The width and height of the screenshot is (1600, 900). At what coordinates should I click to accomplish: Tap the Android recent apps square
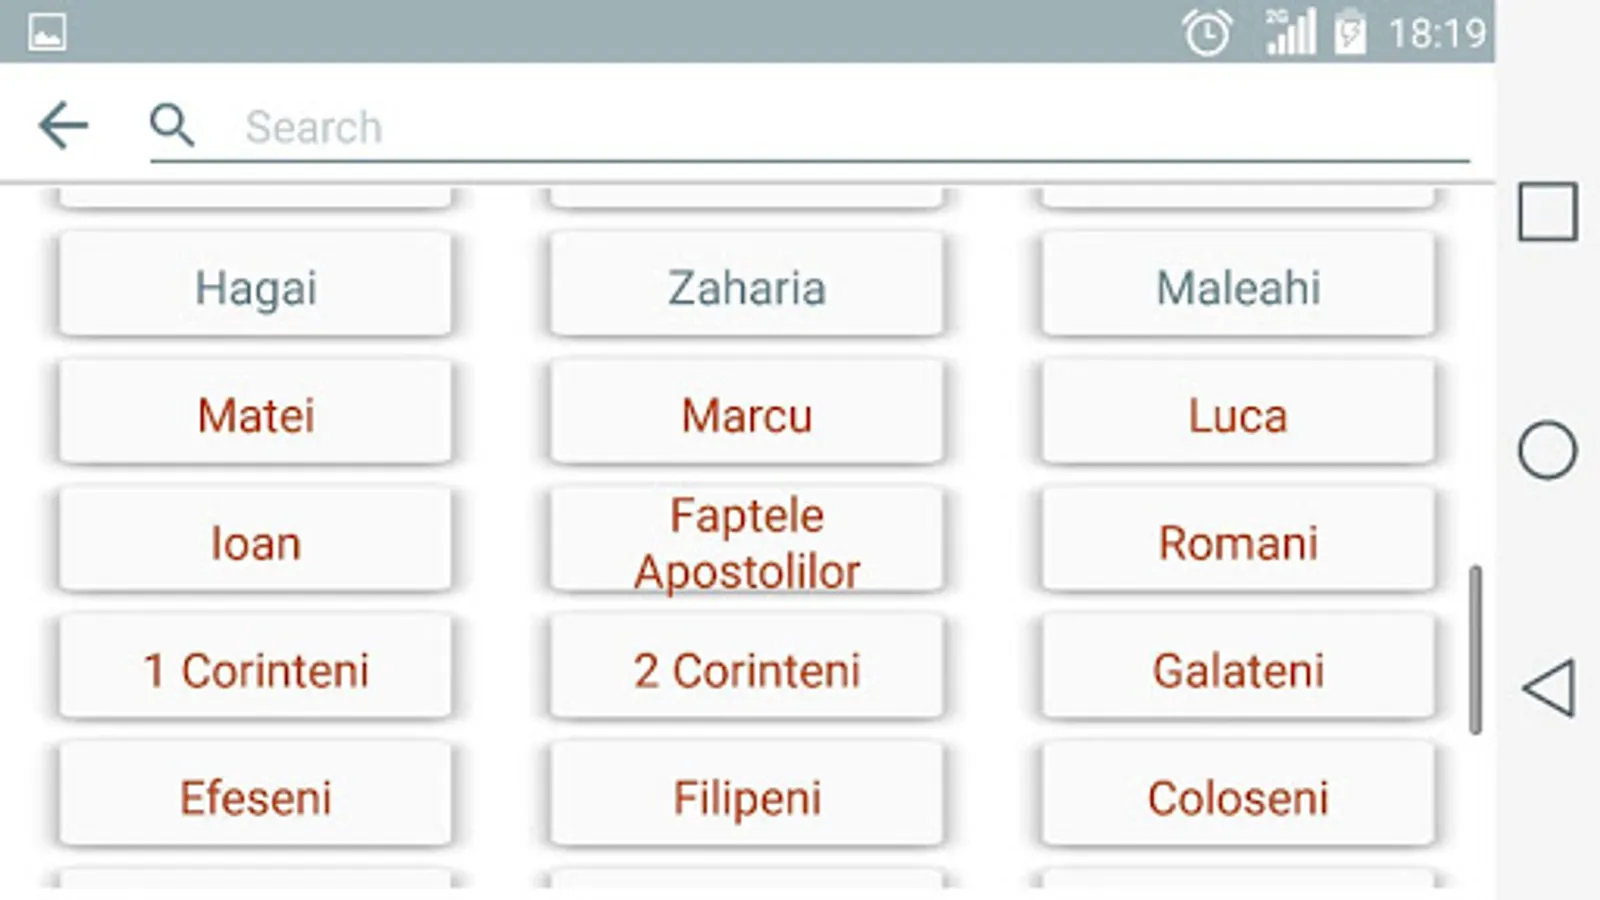click(1547, 212)
